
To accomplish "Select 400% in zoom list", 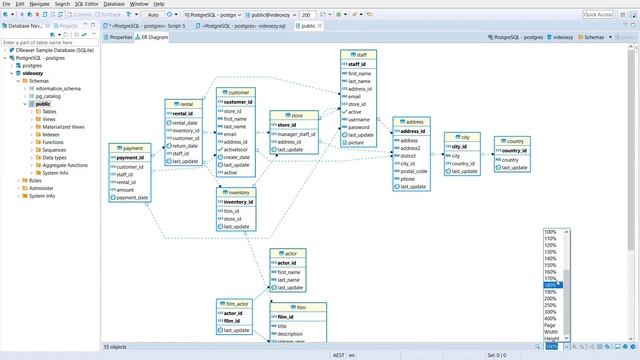I will coord(550,319).
